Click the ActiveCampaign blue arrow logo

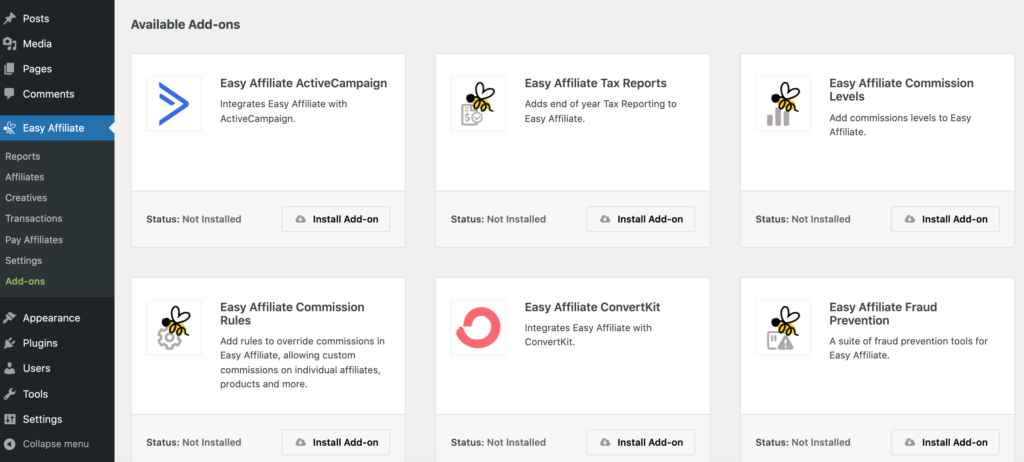(174, 104)
